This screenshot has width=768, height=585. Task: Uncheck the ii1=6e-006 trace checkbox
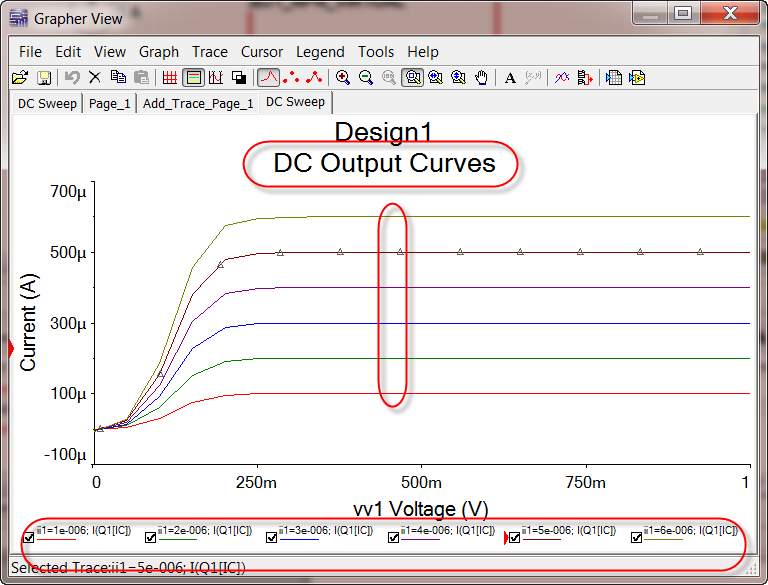click(x=636, y=537)
